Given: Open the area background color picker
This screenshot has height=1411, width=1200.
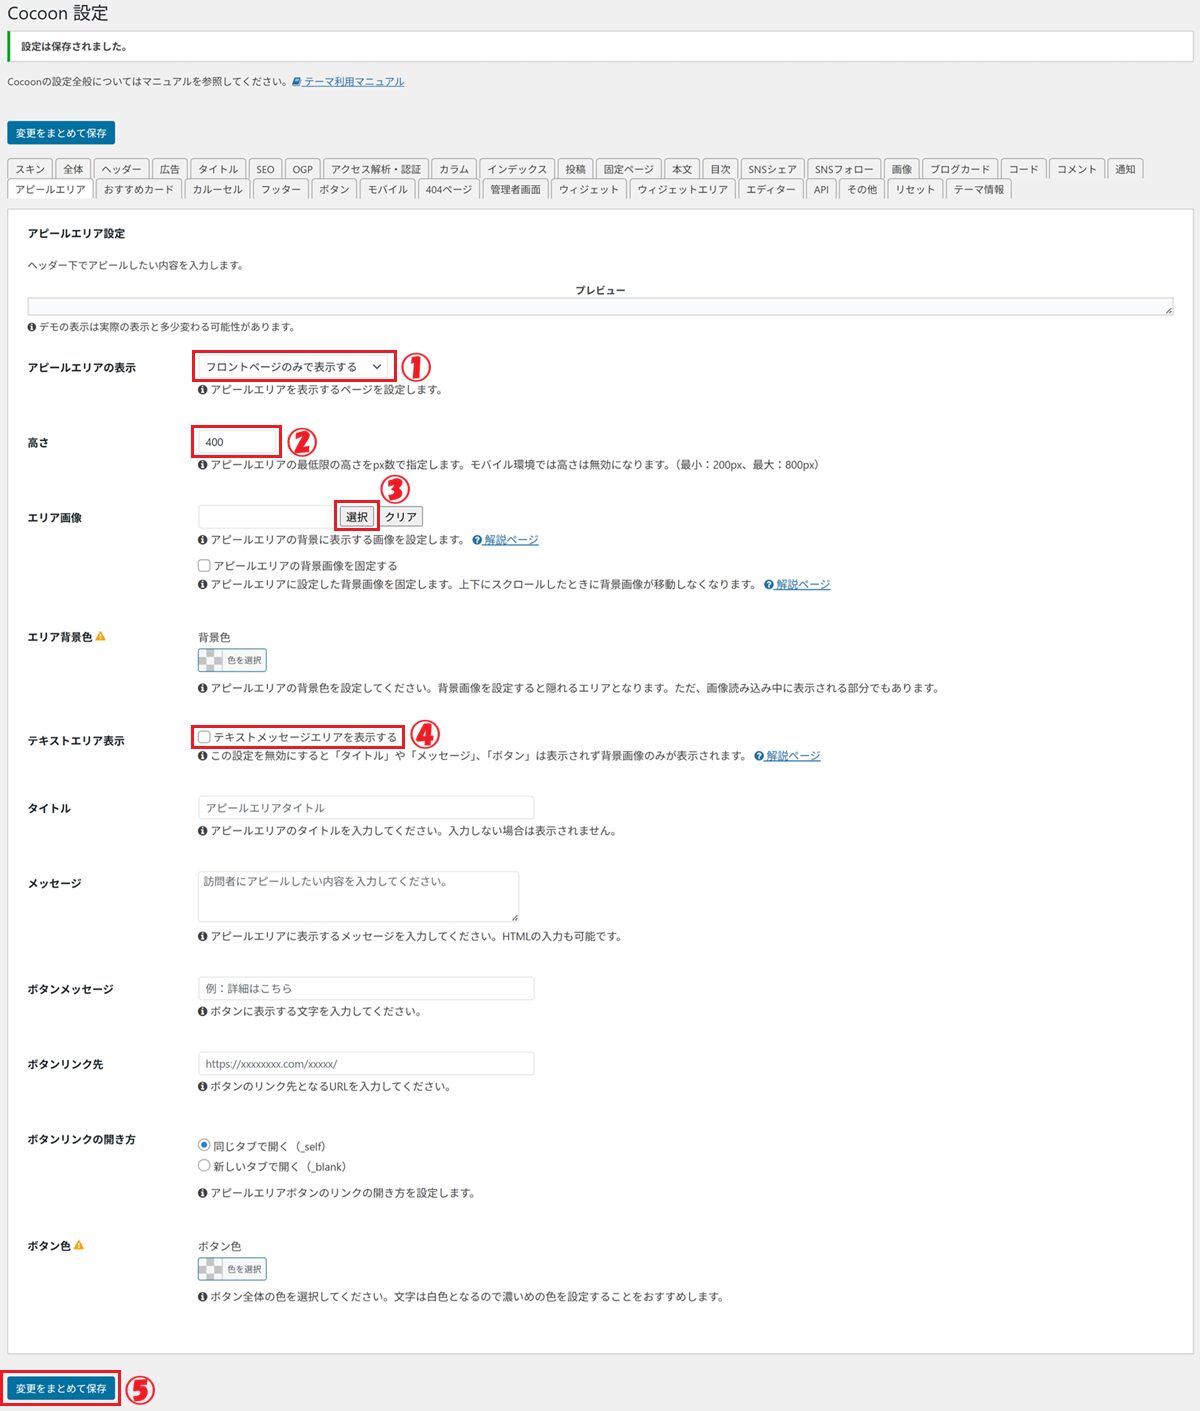Looking at the screenshot, I should tap(232, 660).
